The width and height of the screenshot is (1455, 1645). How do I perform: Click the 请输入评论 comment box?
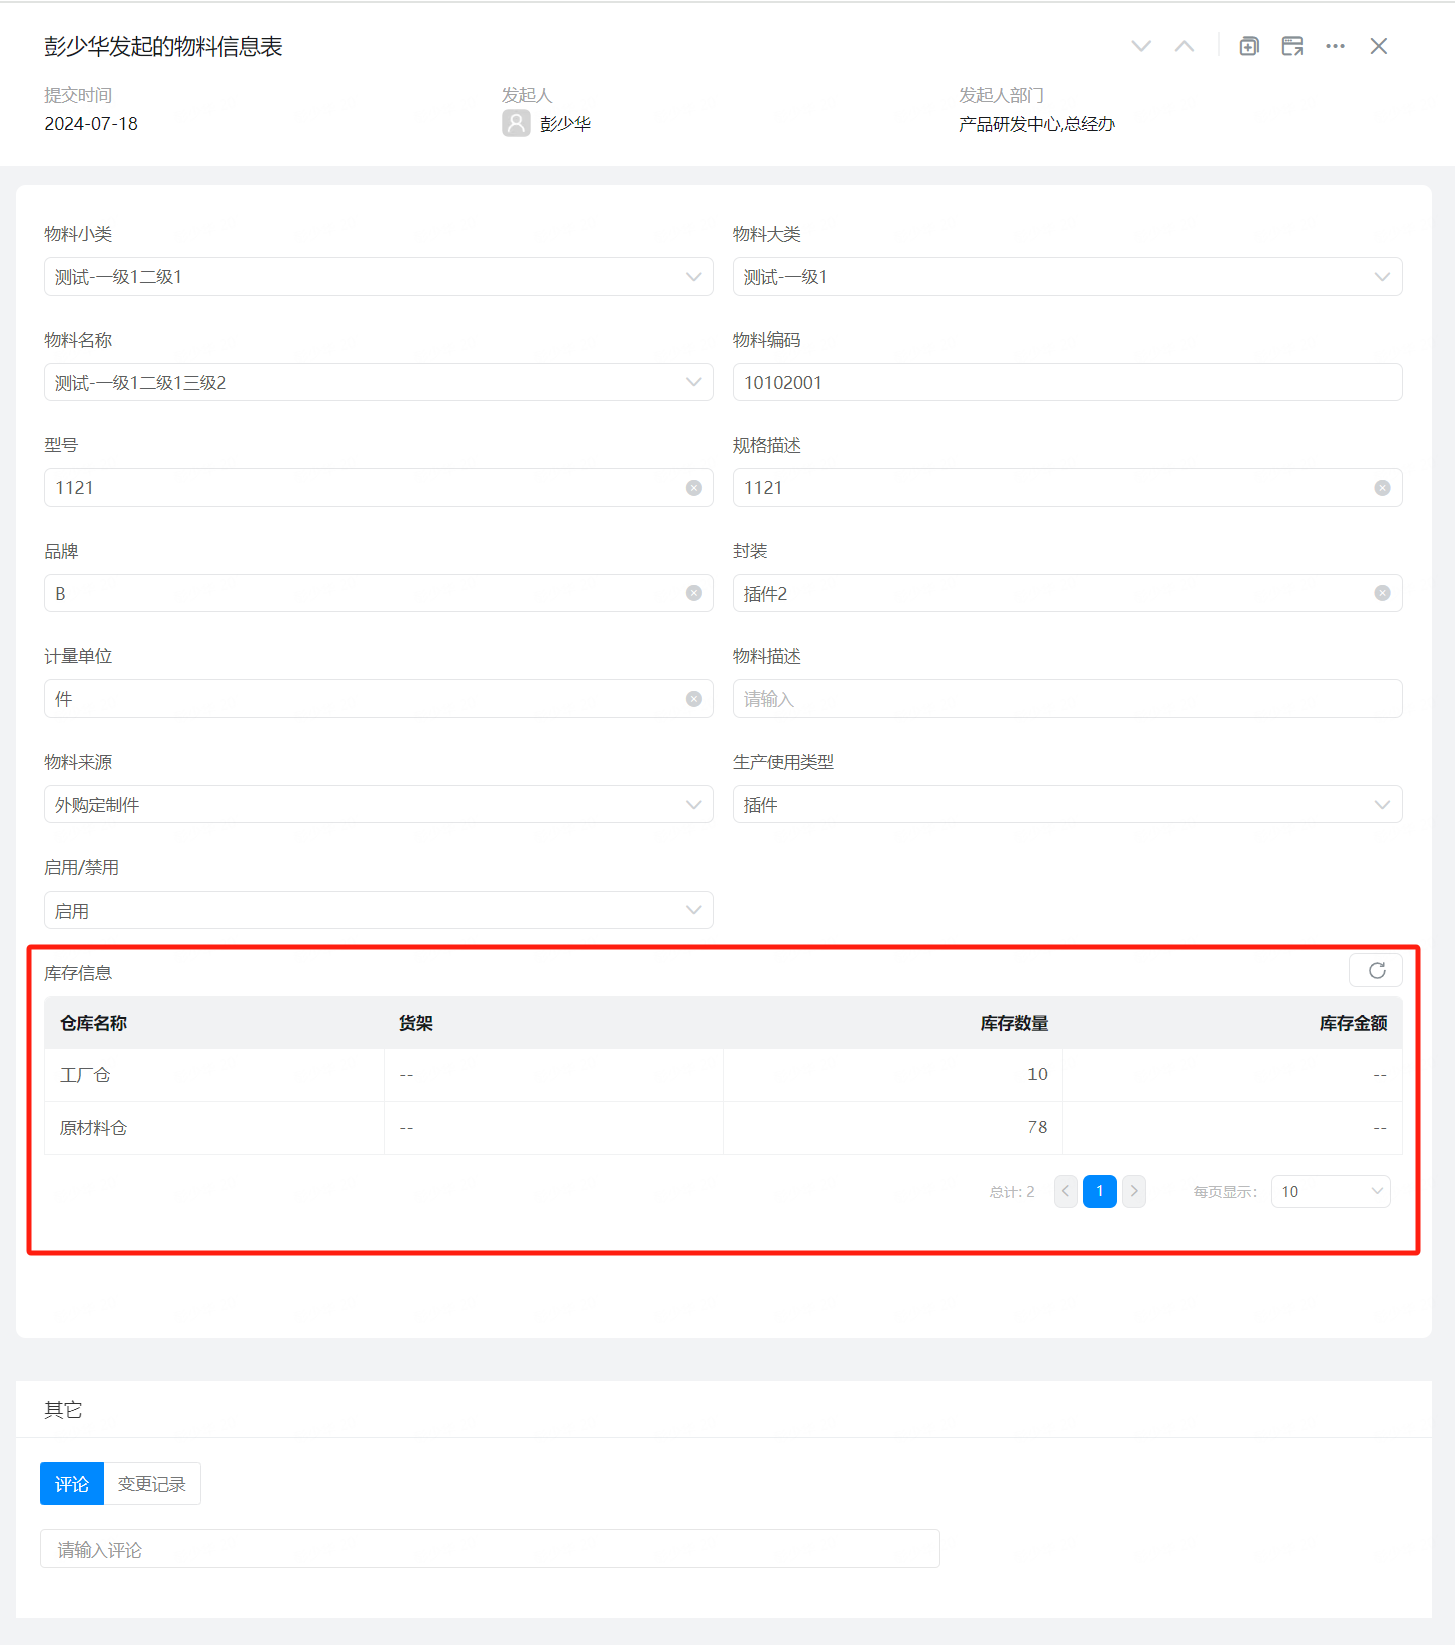tap(490, 1549)
